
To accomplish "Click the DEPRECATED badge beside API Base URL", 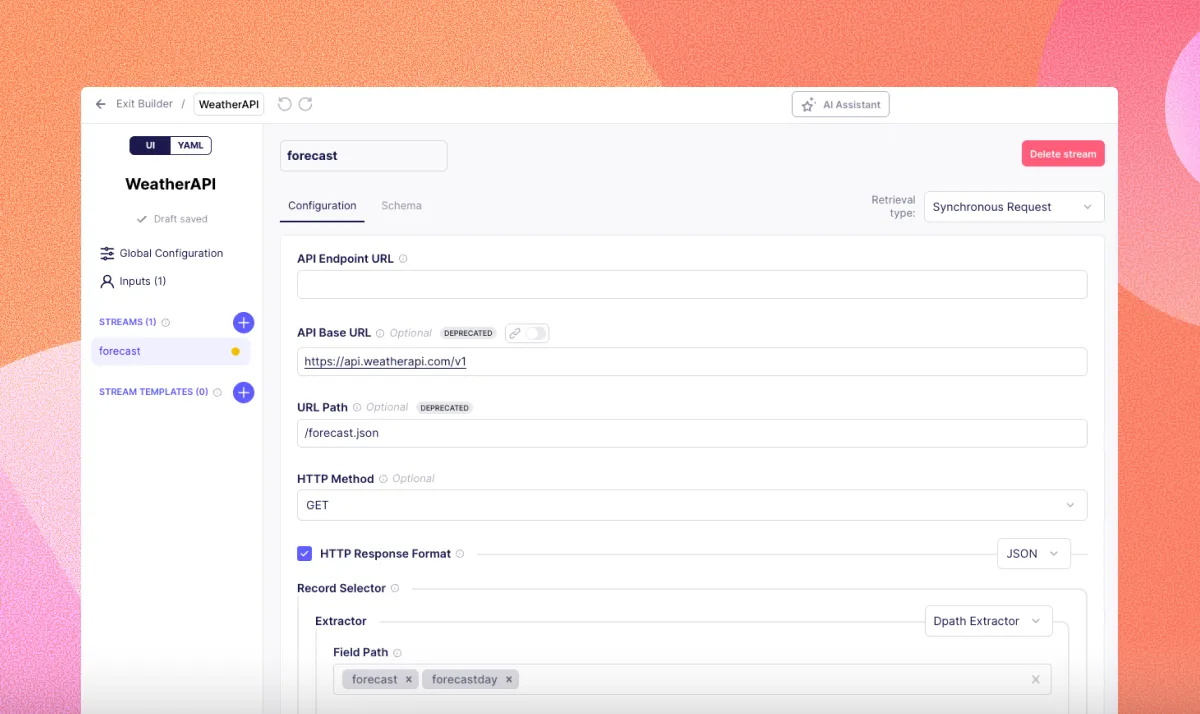I will 469,333.
